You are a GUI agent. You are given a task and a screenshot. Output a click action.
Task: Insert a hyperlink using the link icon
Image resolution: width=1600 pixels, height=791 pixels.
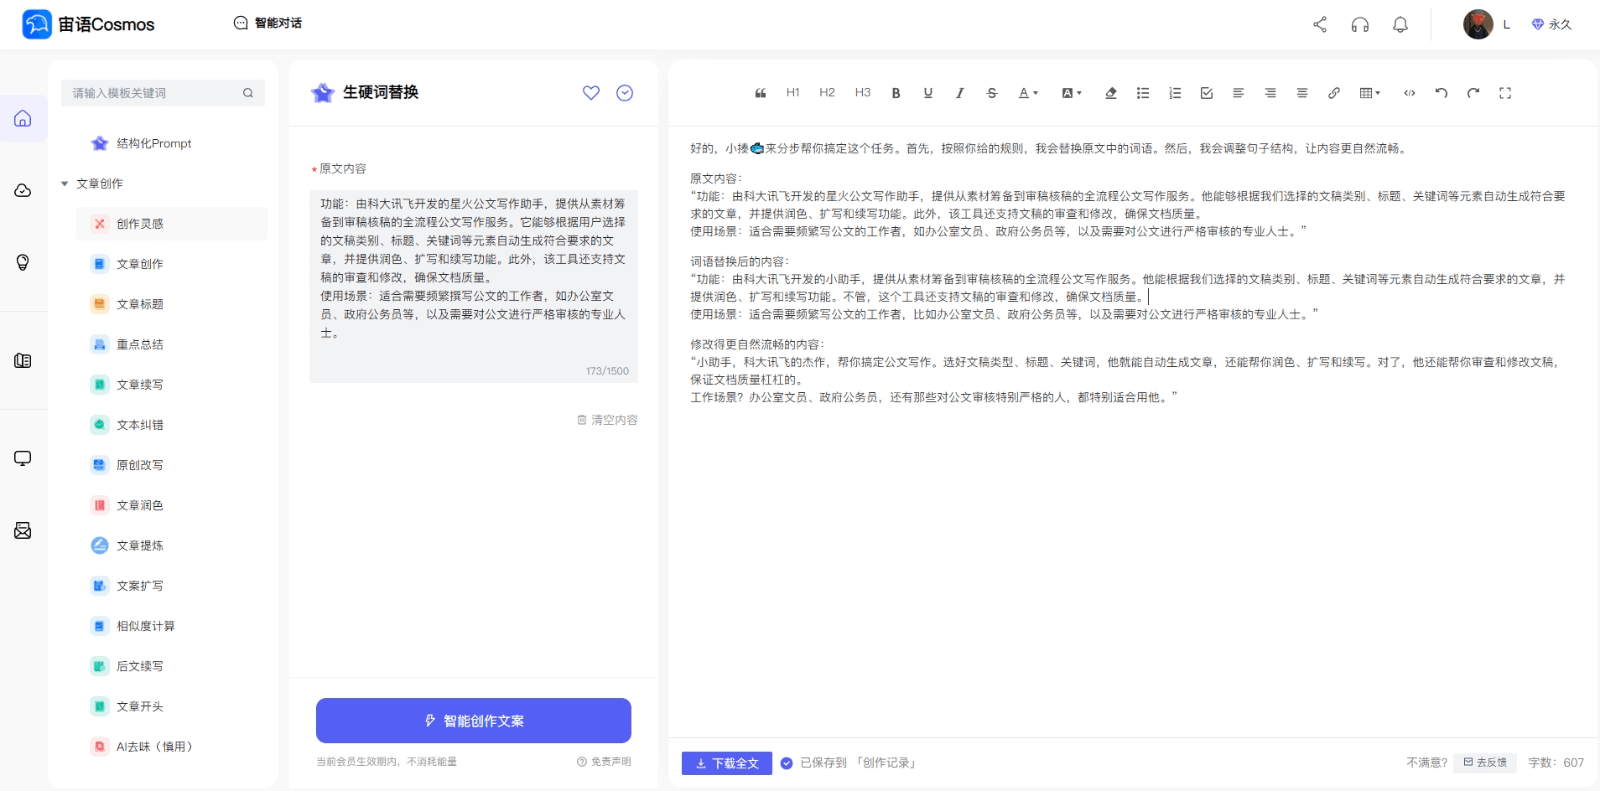click(x=1333, y=93)
